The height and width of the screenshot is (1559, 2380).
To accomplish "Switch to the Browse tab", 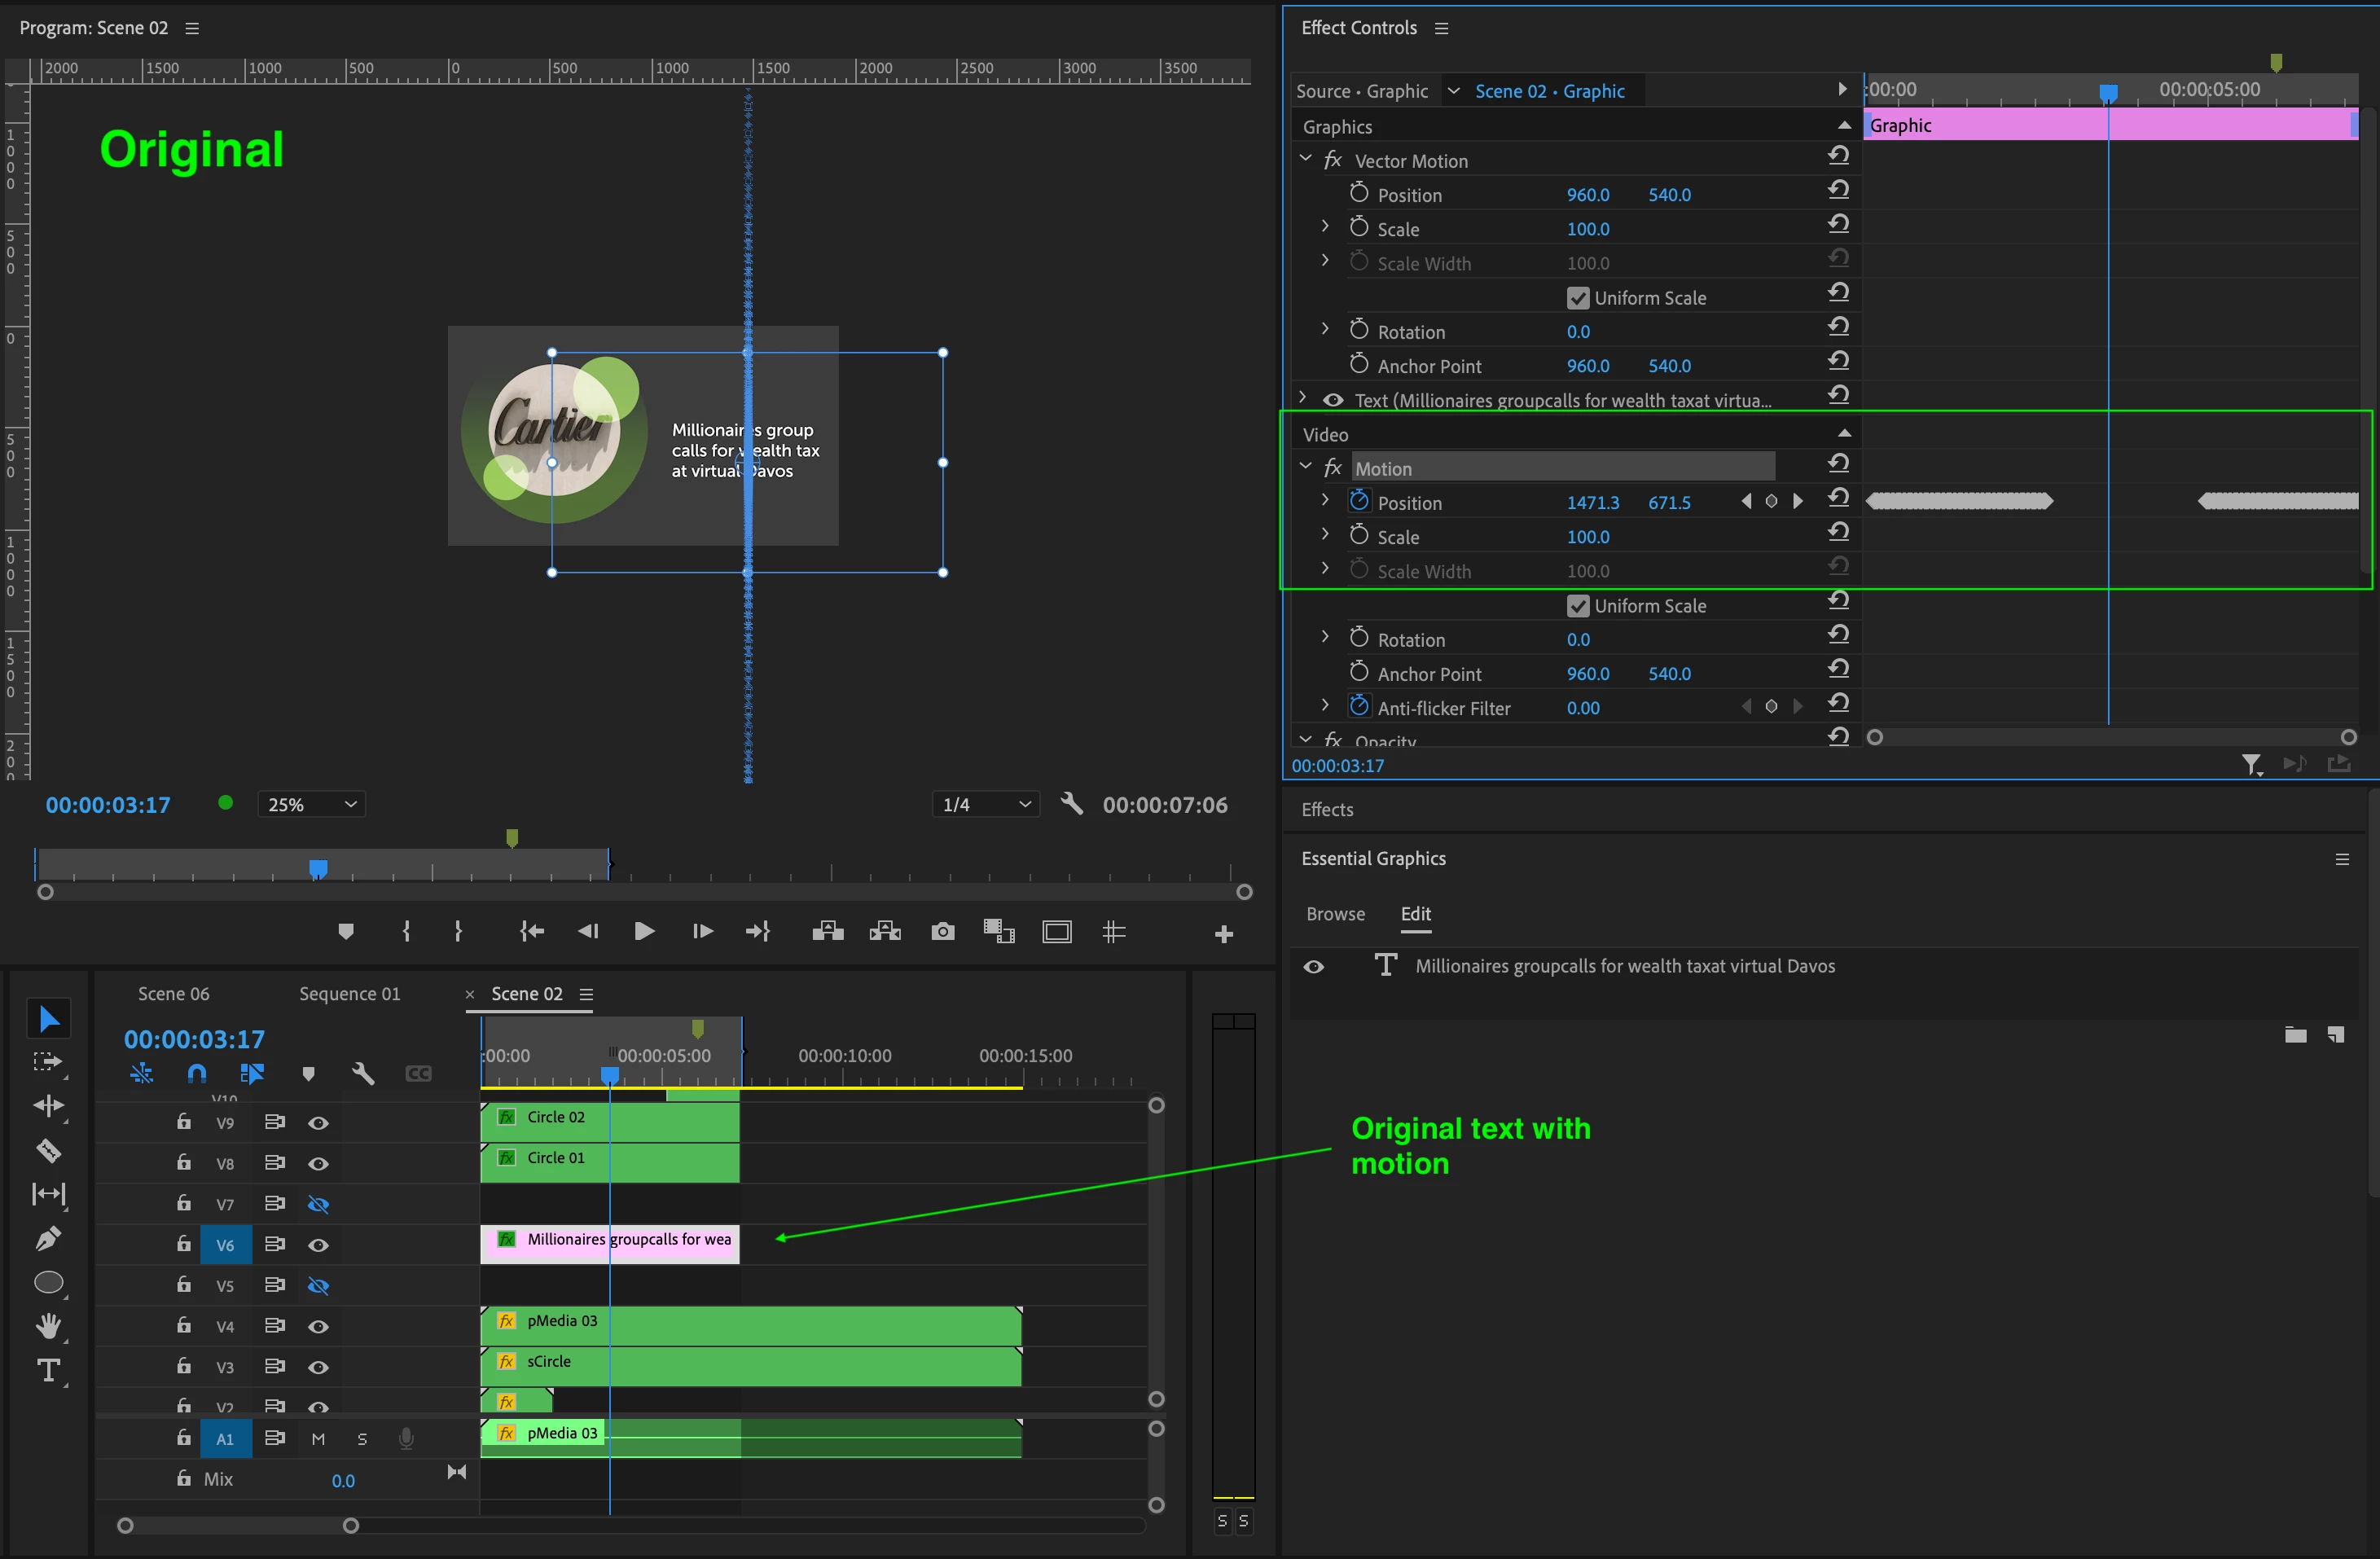I will click(x=1335, y=914).
